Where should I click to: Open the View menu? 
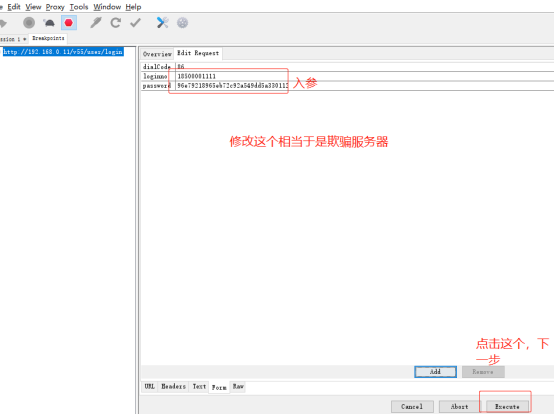[x=33, y=7]
